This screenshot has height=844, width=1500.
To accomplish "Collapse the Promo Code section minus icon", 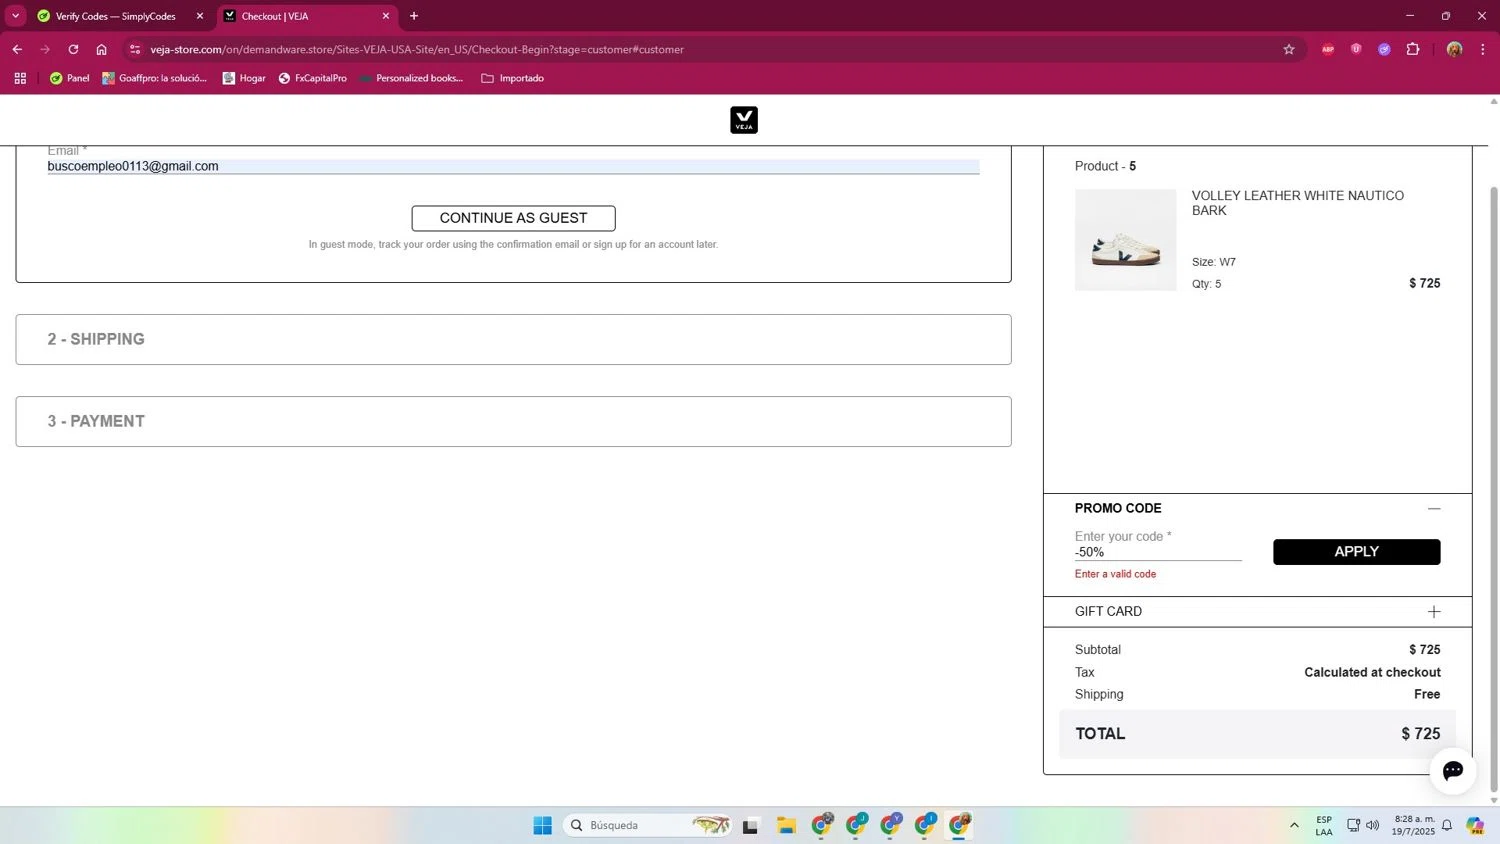I will pyautogui.click(x=1434, y=508).
